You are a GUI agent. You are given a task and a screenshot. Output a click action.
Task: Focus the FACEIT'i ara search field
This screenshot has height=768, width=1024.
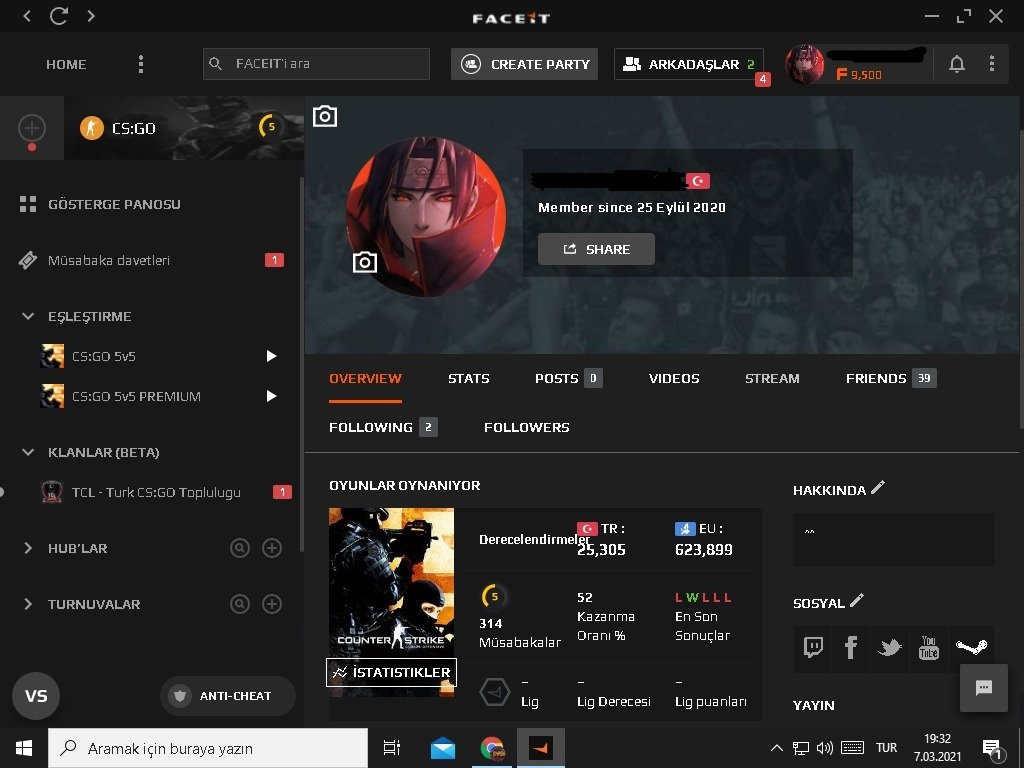click(316, 64)
